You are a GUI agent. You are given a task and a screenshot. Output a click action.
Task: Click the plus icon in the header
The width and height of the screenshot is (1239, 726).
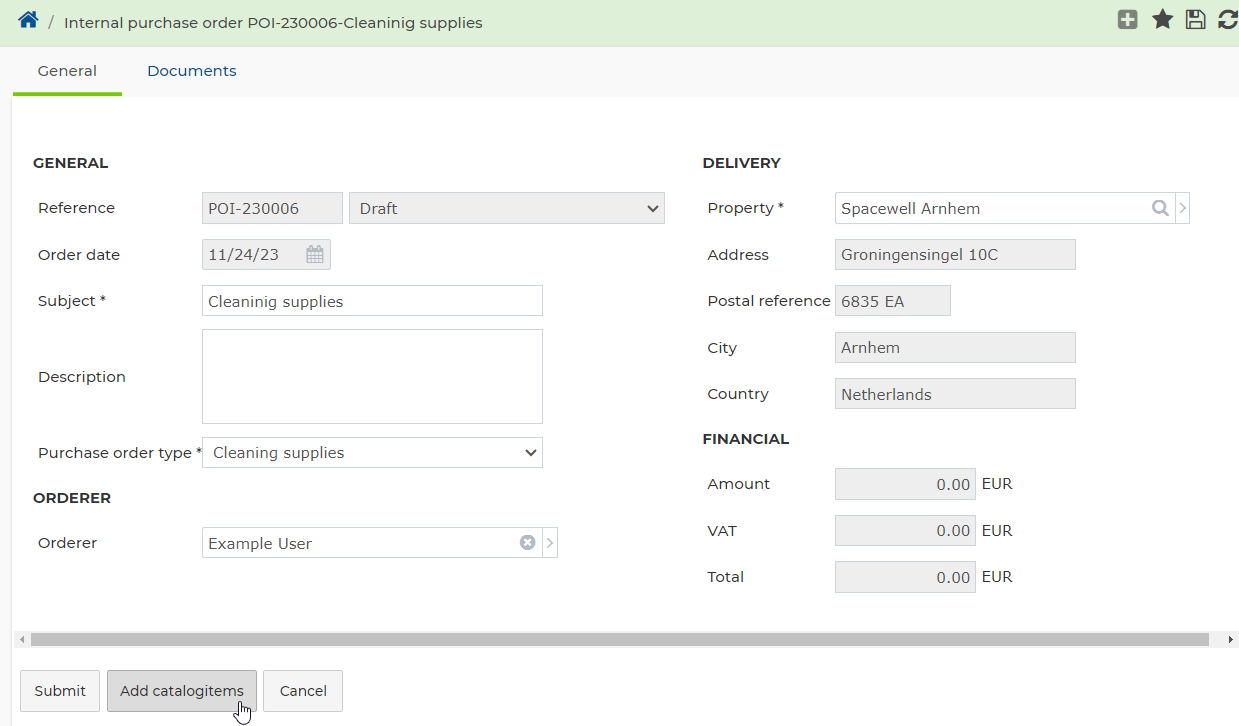click(1128, 19)
